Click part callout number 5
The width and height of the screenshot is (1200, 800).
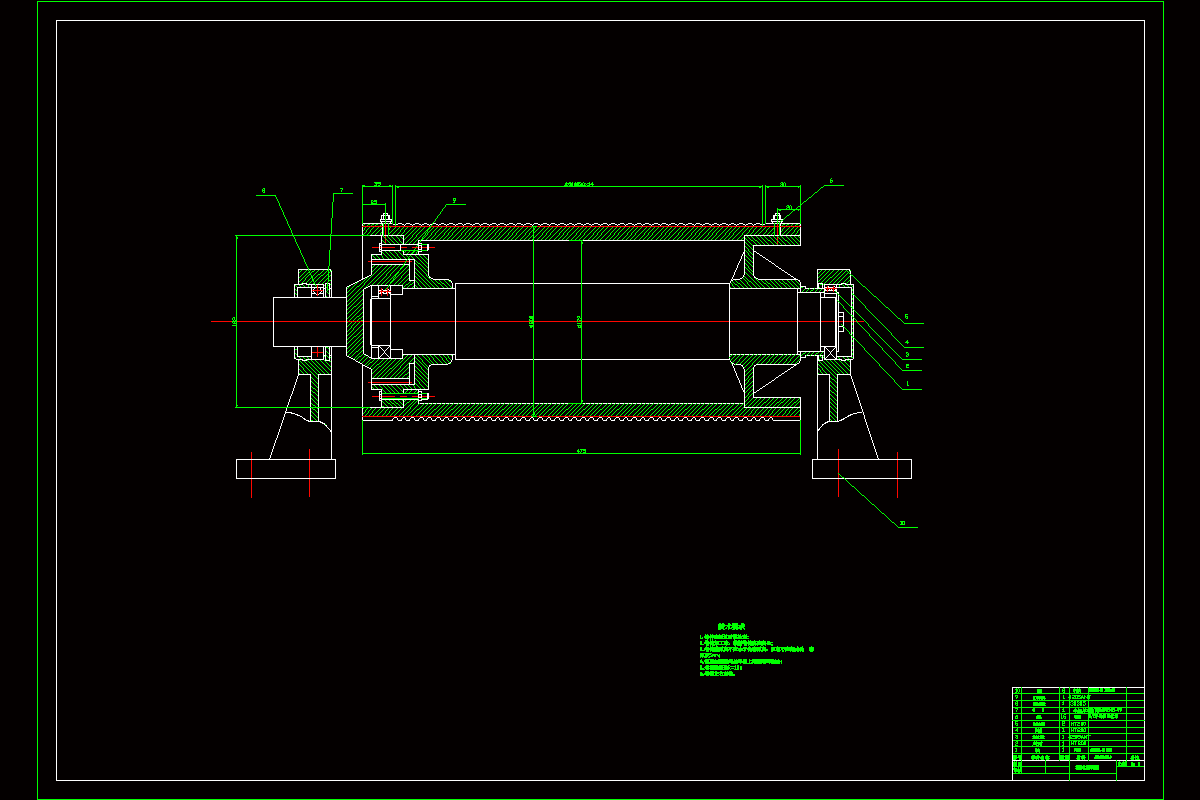coord(907,317)
